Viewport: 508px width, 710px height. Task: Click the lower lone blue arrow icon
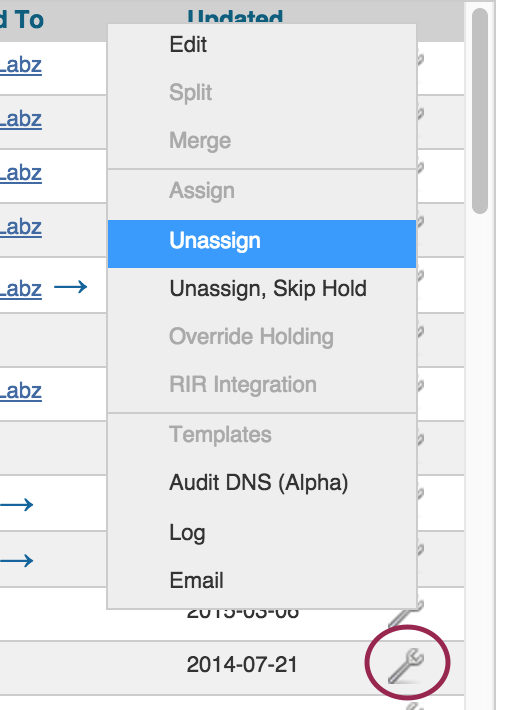pyautogui.click(x=17, y=561)
